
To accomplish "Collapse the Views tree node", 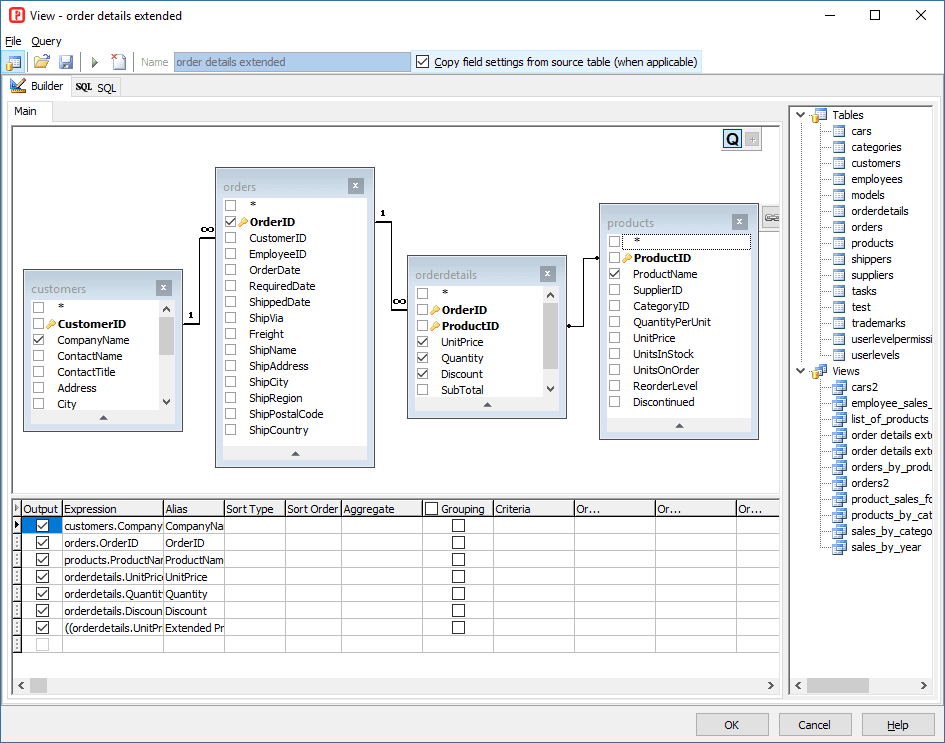I will click(x=801, y=371).
